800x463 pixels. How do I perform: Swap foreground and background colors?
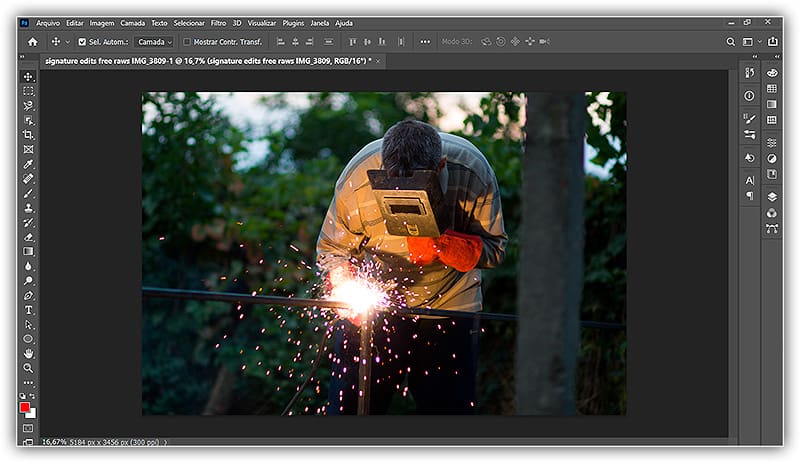pyautogui.click(x=32, y=396)
